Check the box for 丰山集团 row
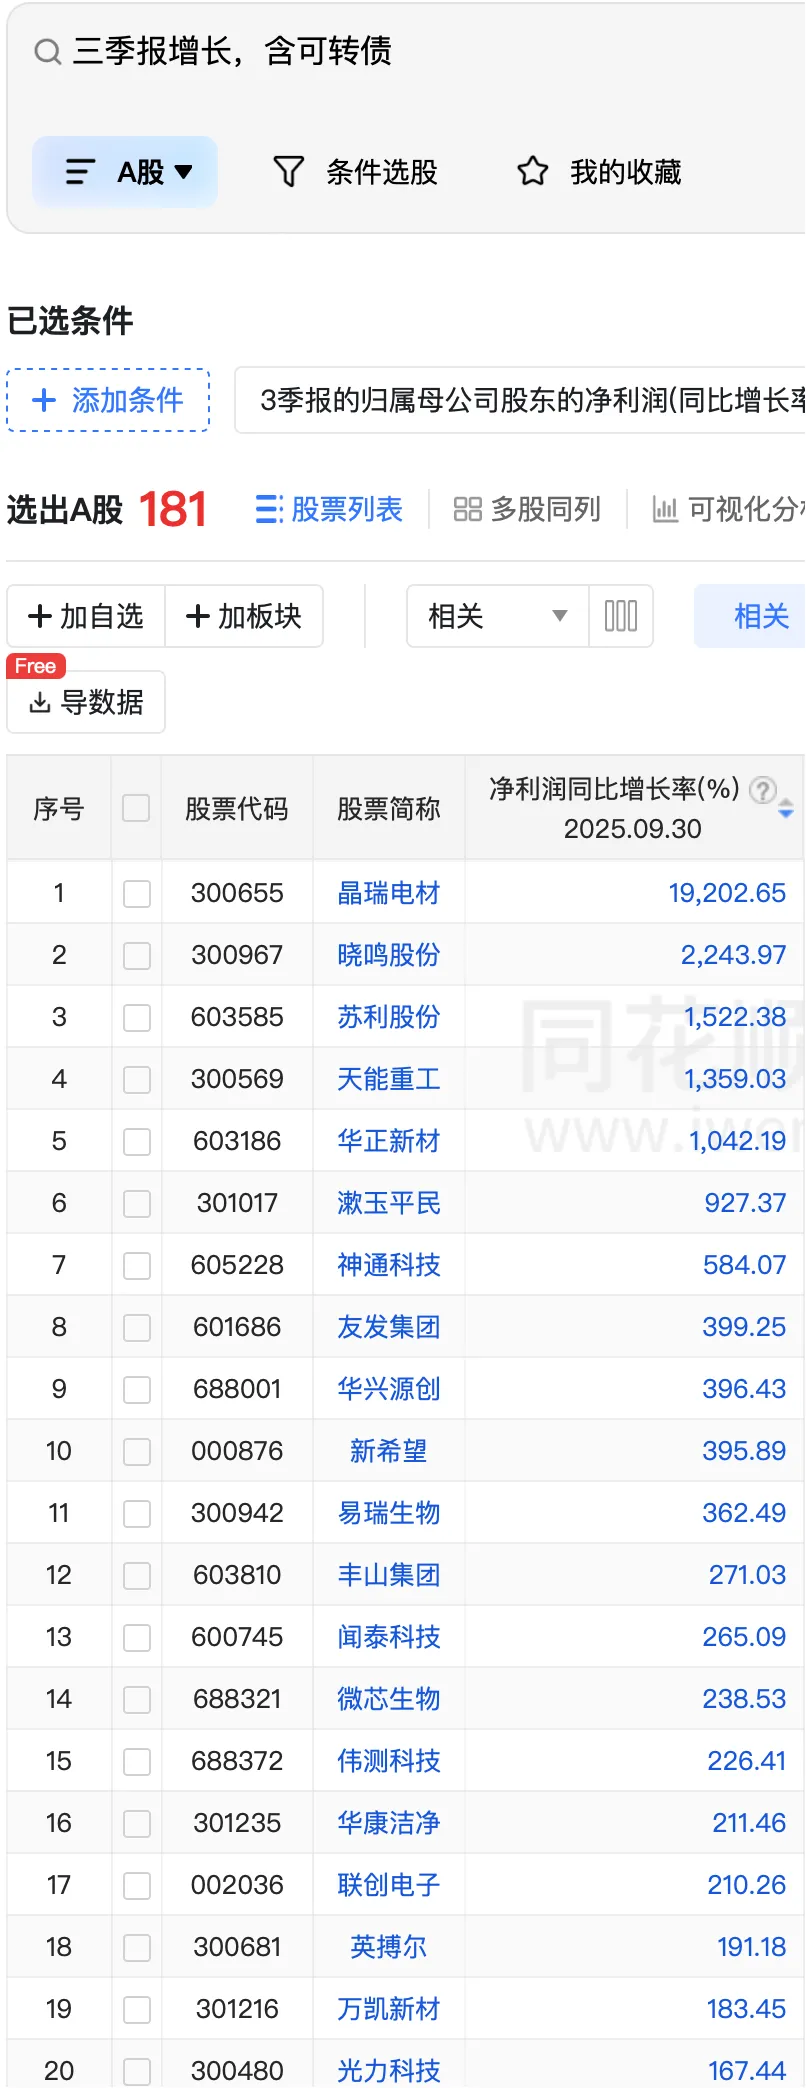 tap(136, 1575)
